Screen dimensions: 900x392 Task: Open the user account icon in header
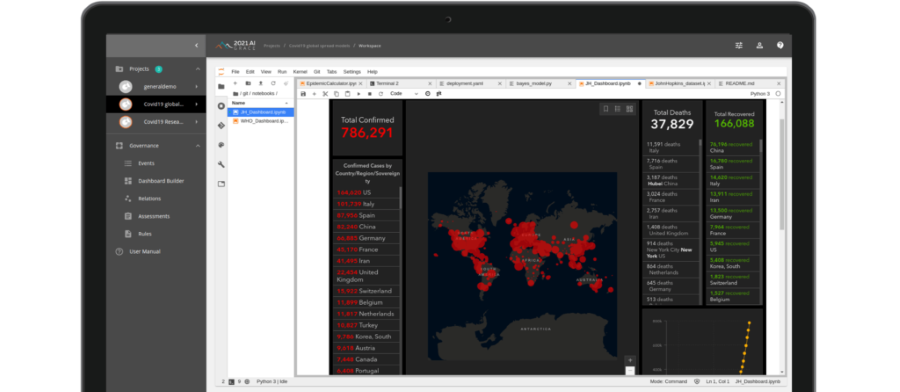(x=759, y=45)
